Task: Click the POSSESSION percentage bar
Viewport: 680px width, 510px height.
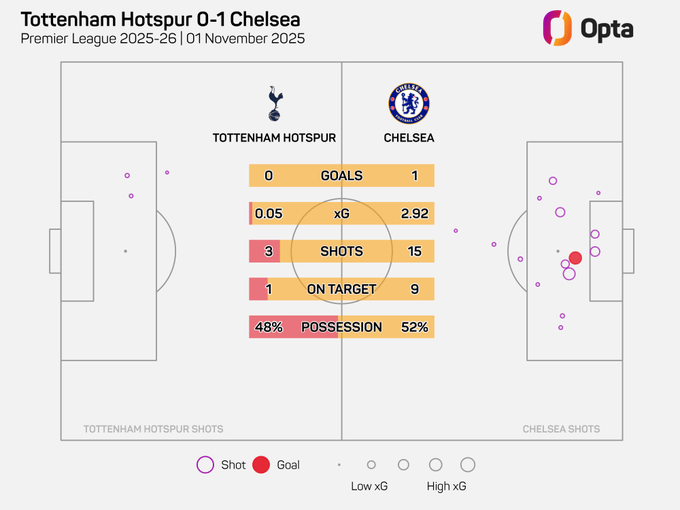Action: click(x=341, y=327)
